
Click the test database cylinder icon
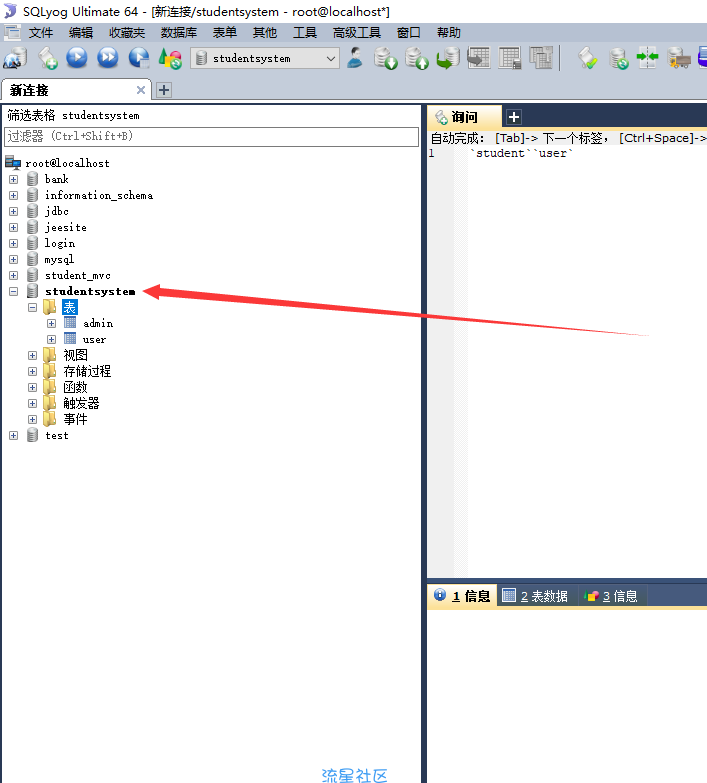32,435
